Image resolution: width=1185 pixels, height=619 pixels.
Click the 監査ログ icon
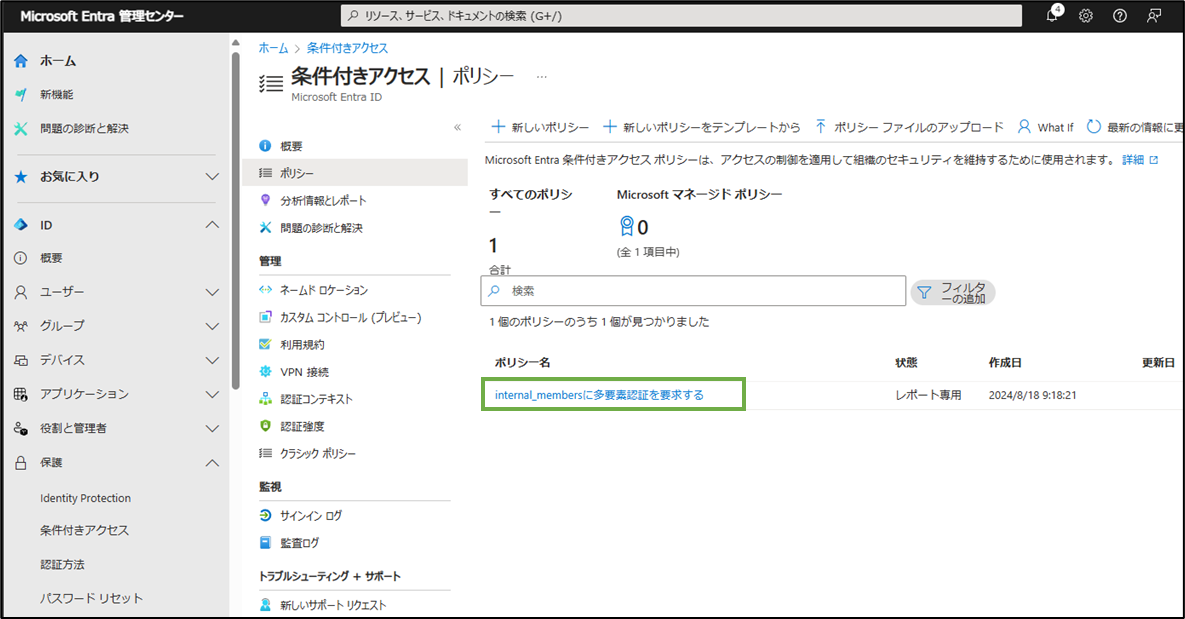265,543
